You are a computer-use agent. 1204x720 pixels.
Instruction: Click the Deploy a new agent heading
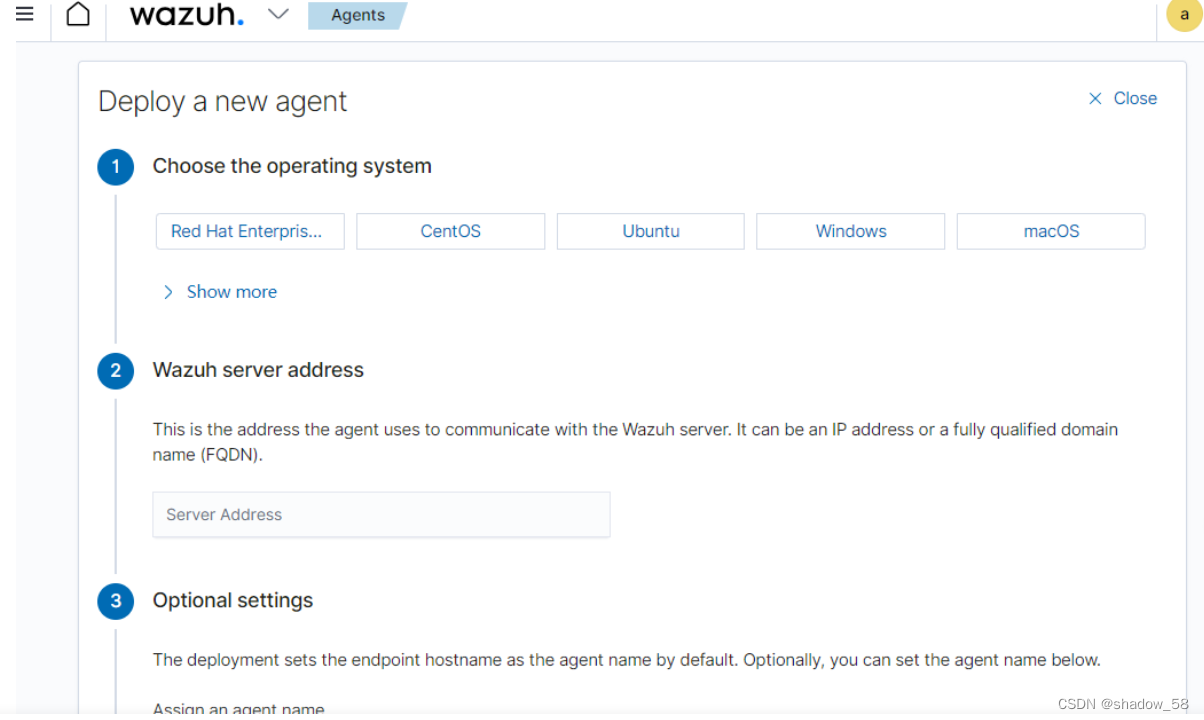(223, 102)
